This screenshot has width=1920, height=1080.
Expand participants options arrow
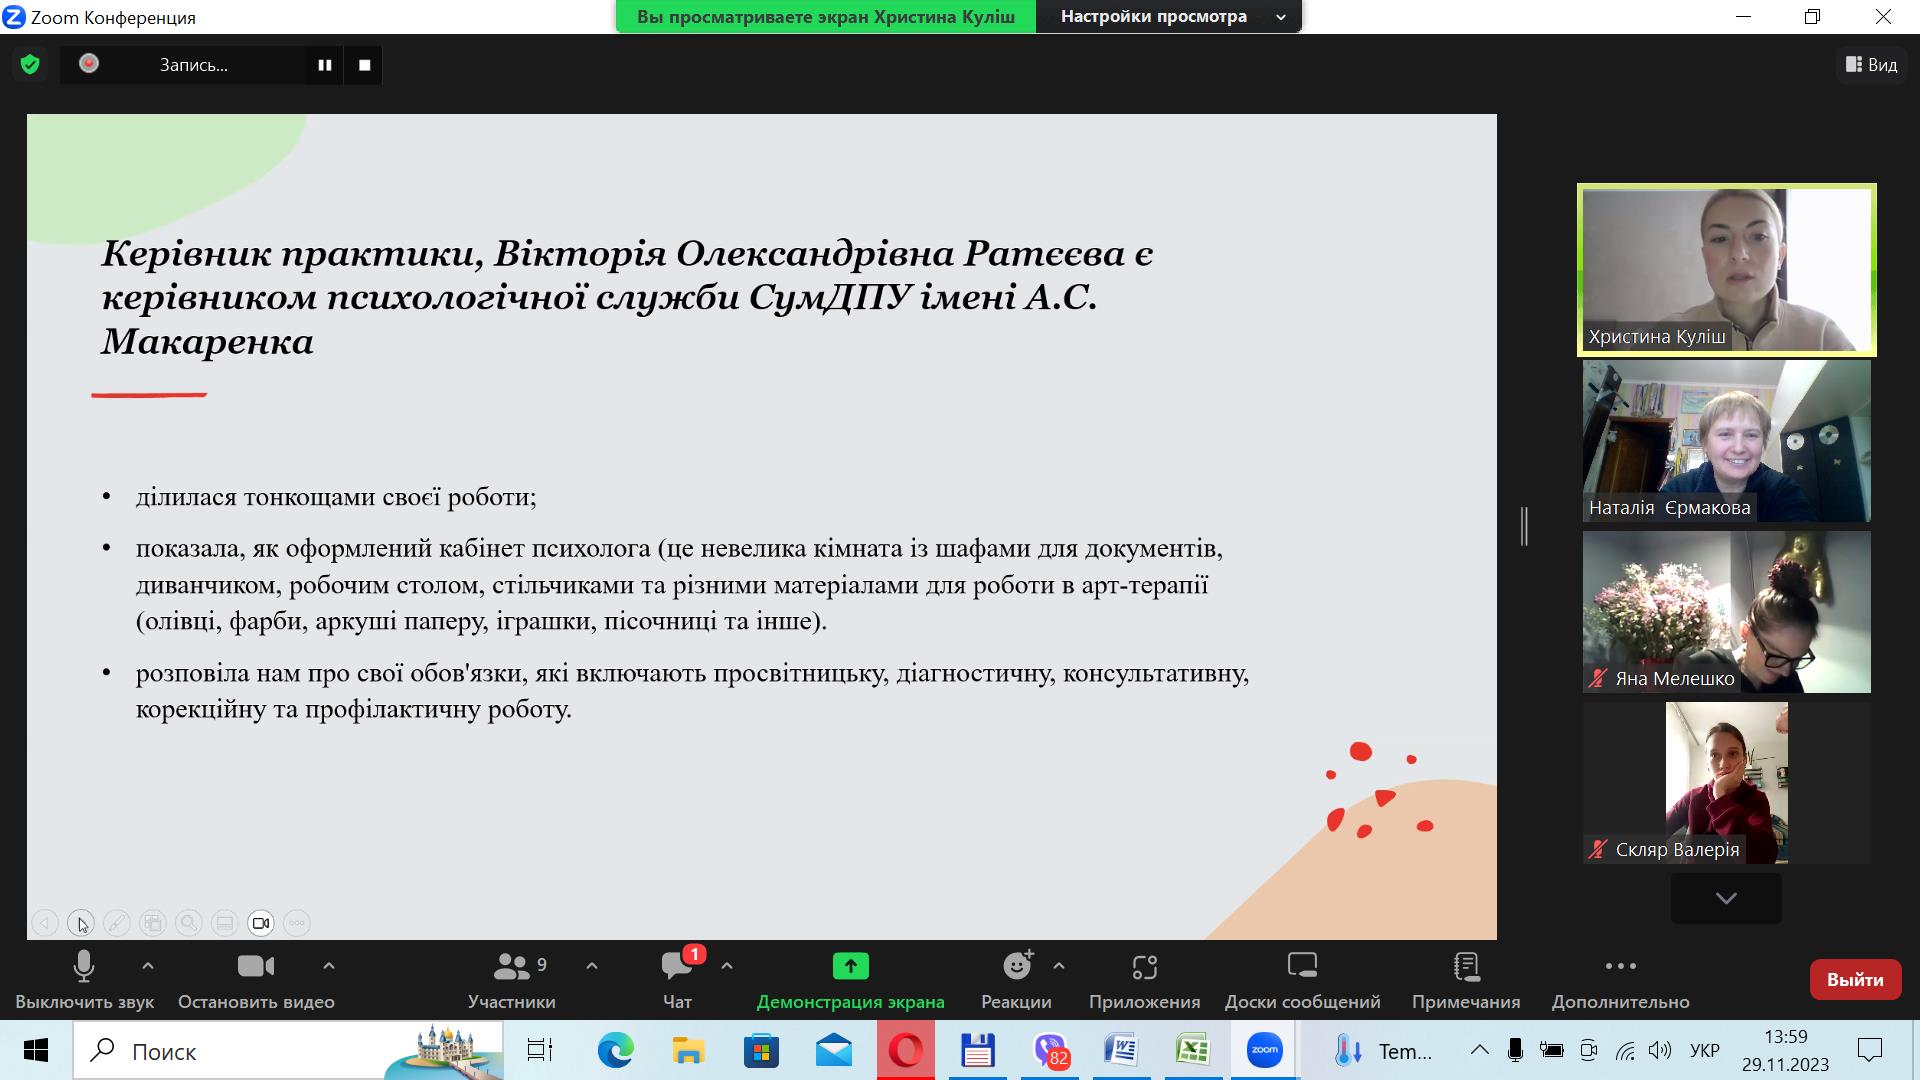point(592,966)
